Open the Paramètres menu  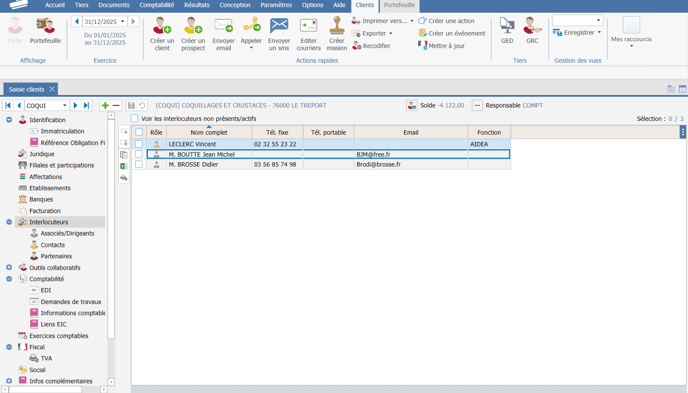[x=276, y=5]
